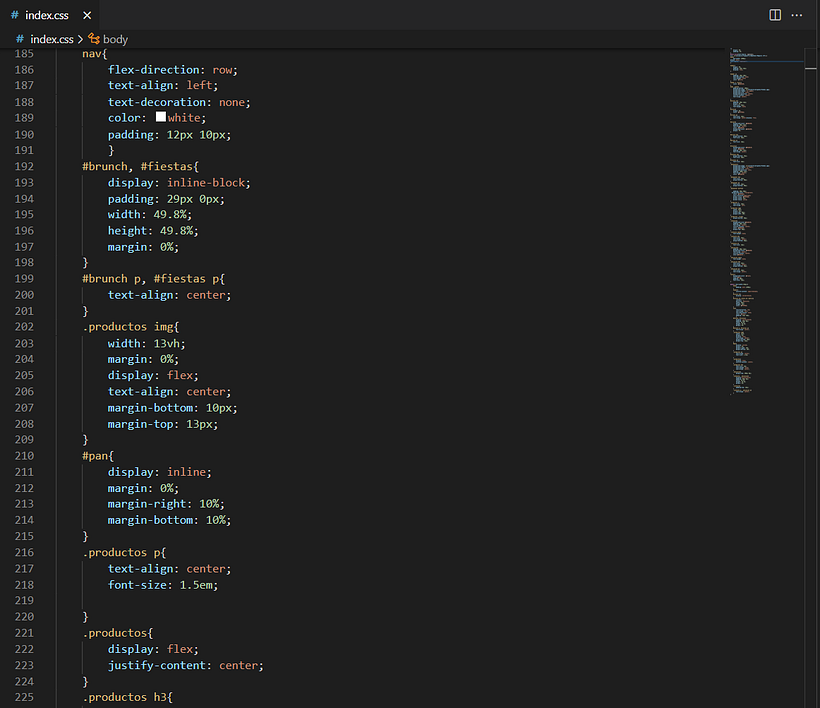
Task: Click the body symbol icon in breadcrumbs
Action: 94,39
